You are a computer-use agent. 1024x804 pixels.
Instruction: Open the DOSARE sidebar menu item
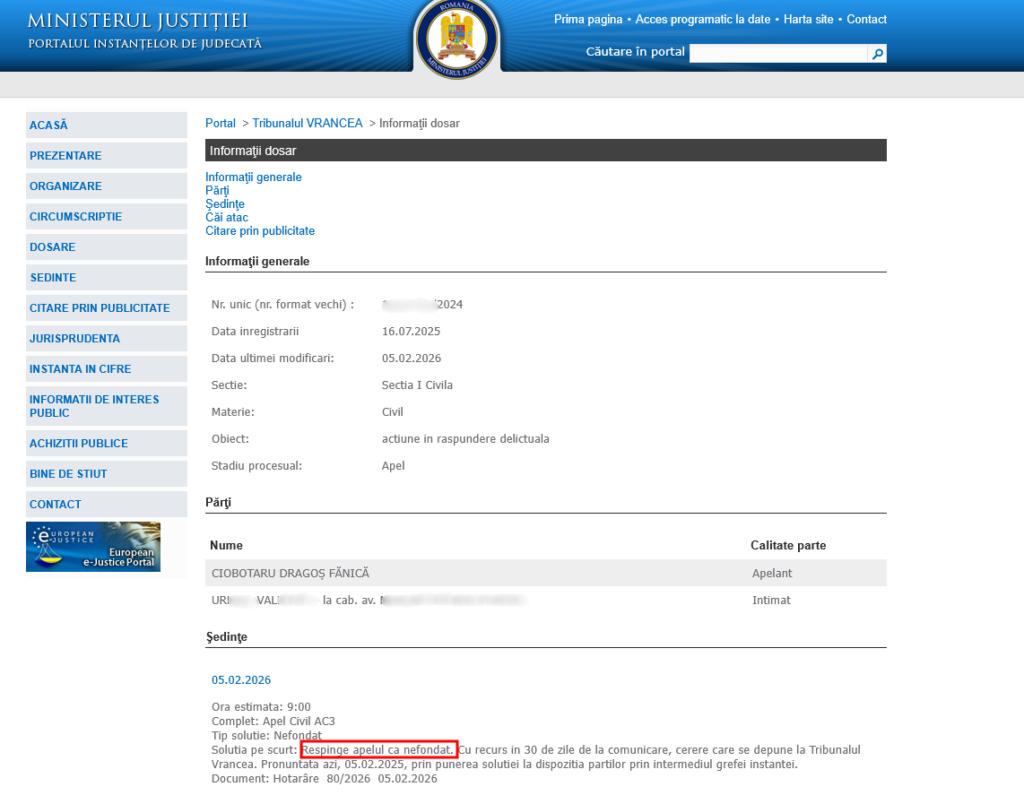(x=53, y=247)
